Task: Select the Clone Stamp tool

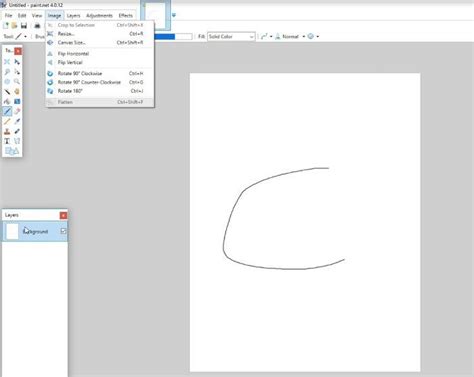Action: pyautogui.click(x=7, y=131)
